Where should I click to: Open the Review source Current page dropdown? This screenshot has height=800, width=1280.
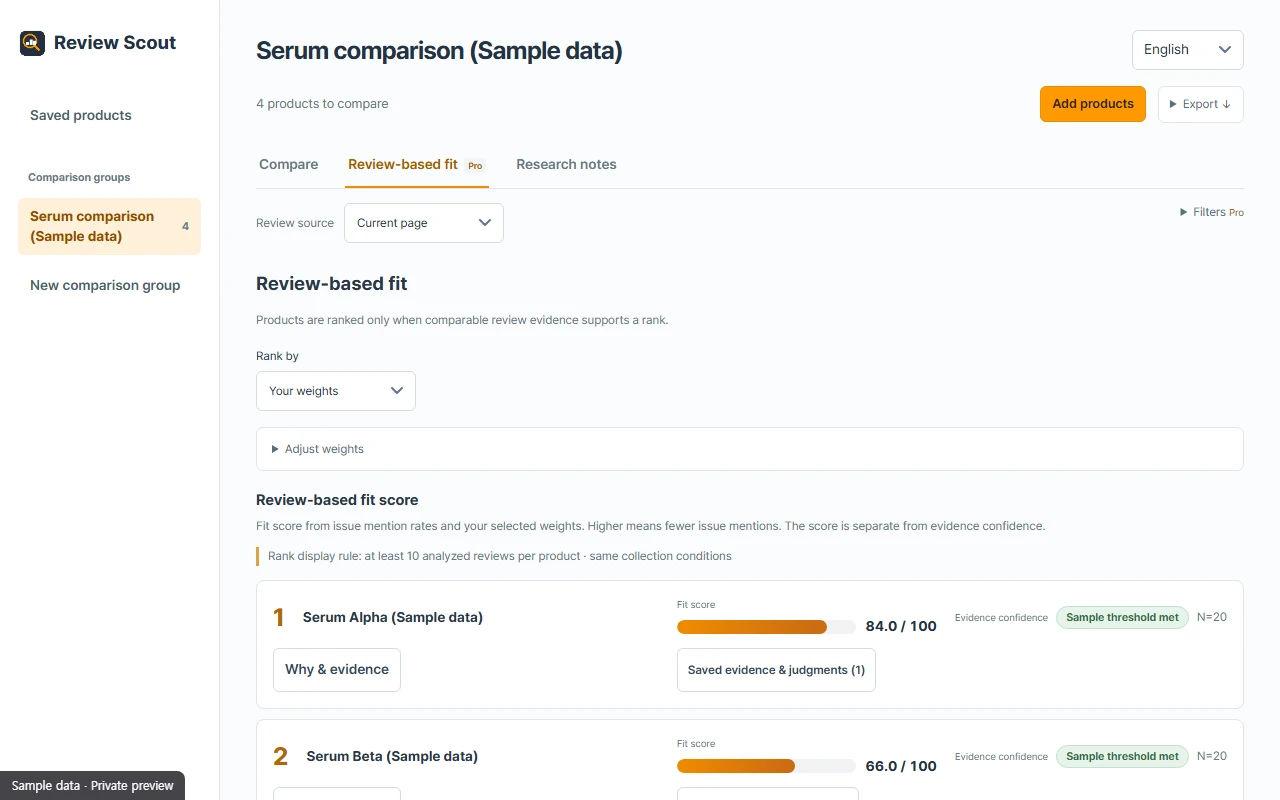click(424, 223)
